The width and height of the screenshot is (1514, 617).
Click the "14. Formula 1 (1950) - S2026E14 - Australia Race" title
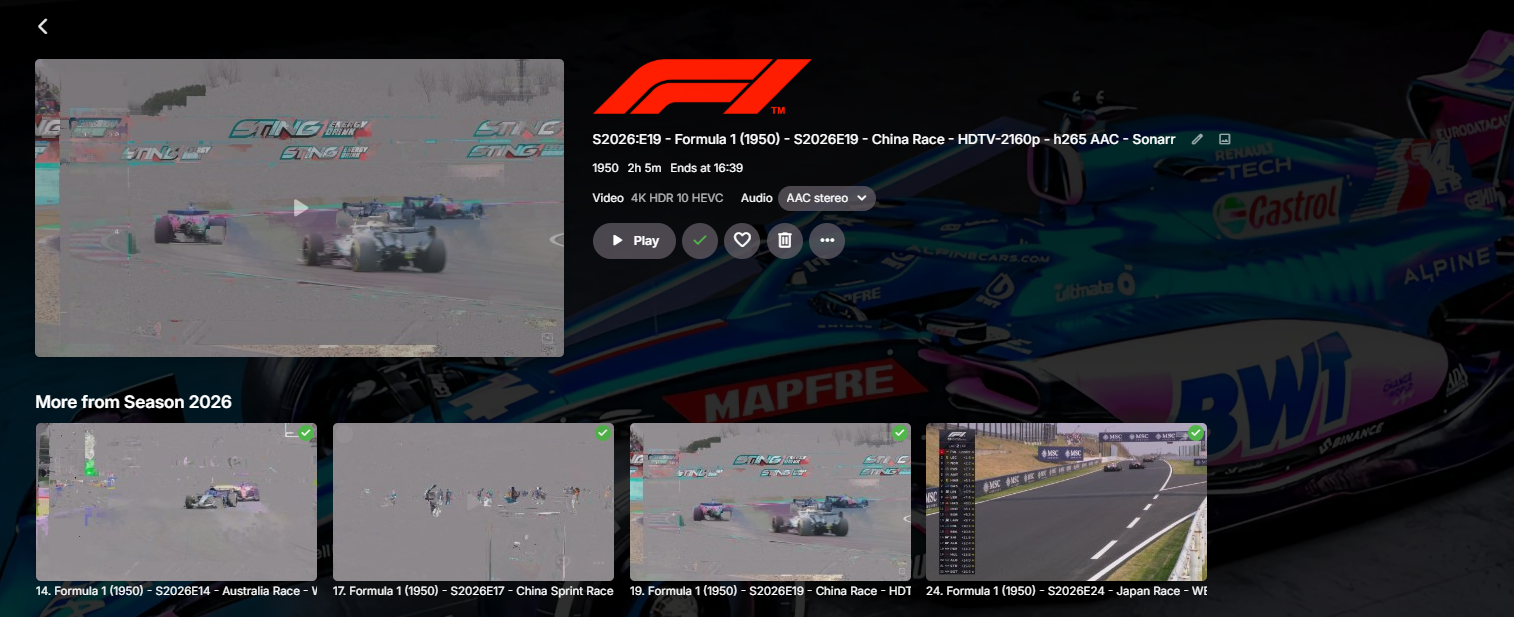coord(176,591)
